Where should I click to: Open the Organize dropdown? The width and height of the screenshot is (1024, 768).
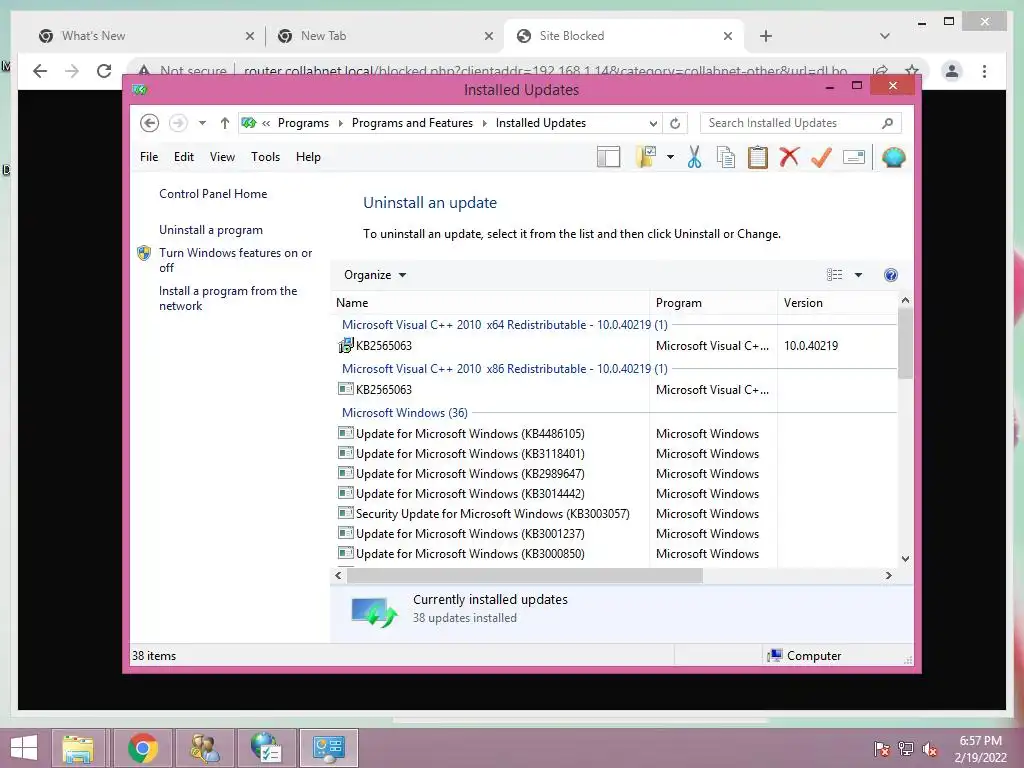click(375, 275)
